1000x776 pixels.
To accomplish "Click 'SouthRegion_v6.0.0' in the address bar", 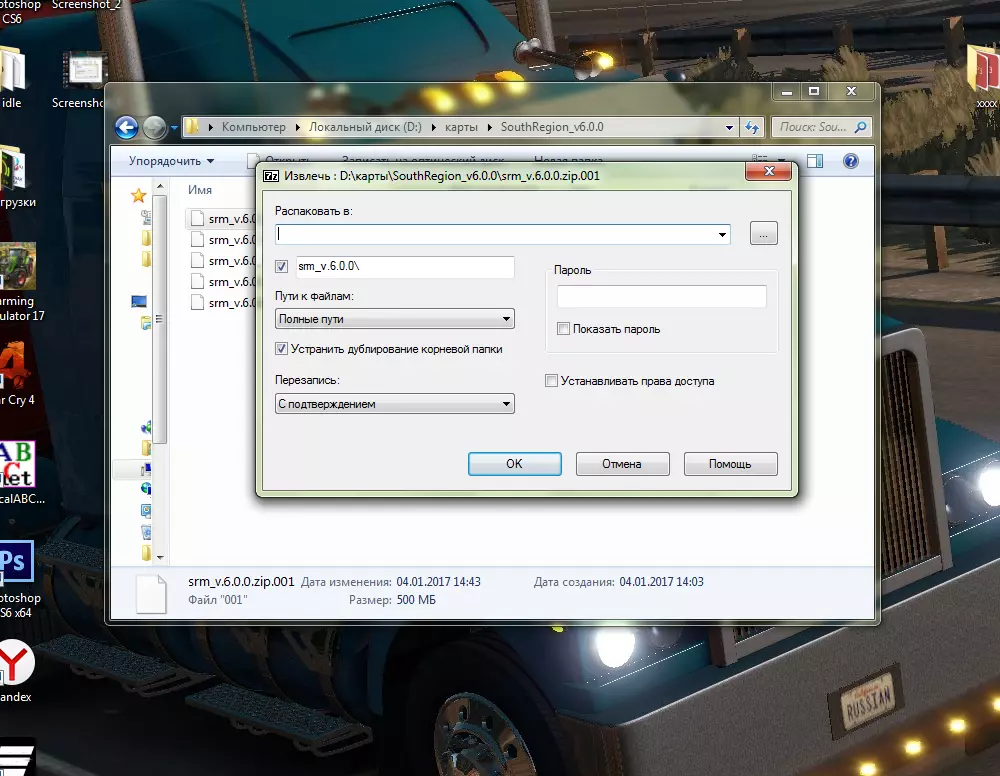I will [x=552, y=127].
